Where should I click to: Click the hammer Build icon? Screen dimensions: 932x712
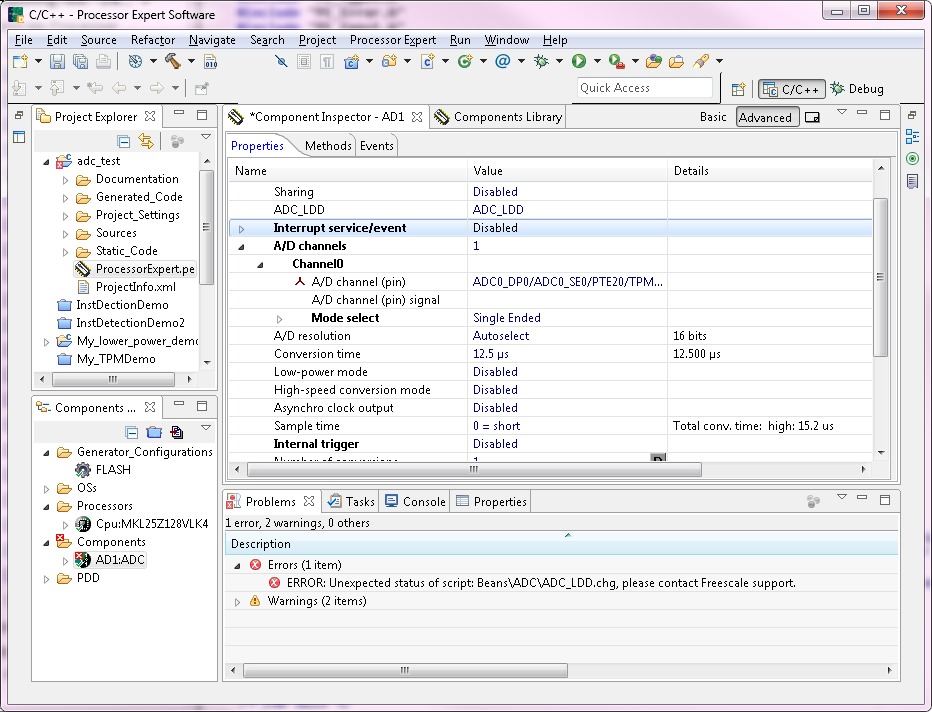pyautogui.click(x=172, y=62)
